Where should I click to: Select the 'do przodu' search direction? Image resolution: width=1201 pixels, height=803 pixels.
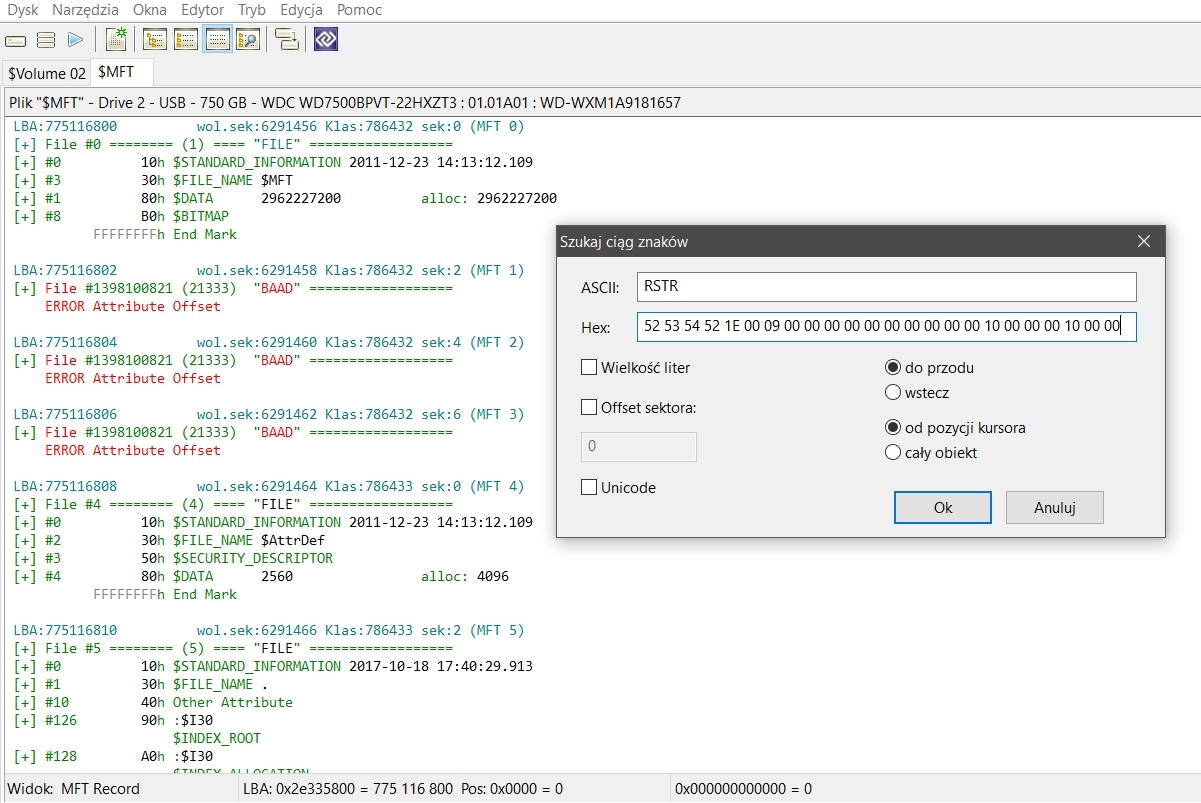click(893, 367)
